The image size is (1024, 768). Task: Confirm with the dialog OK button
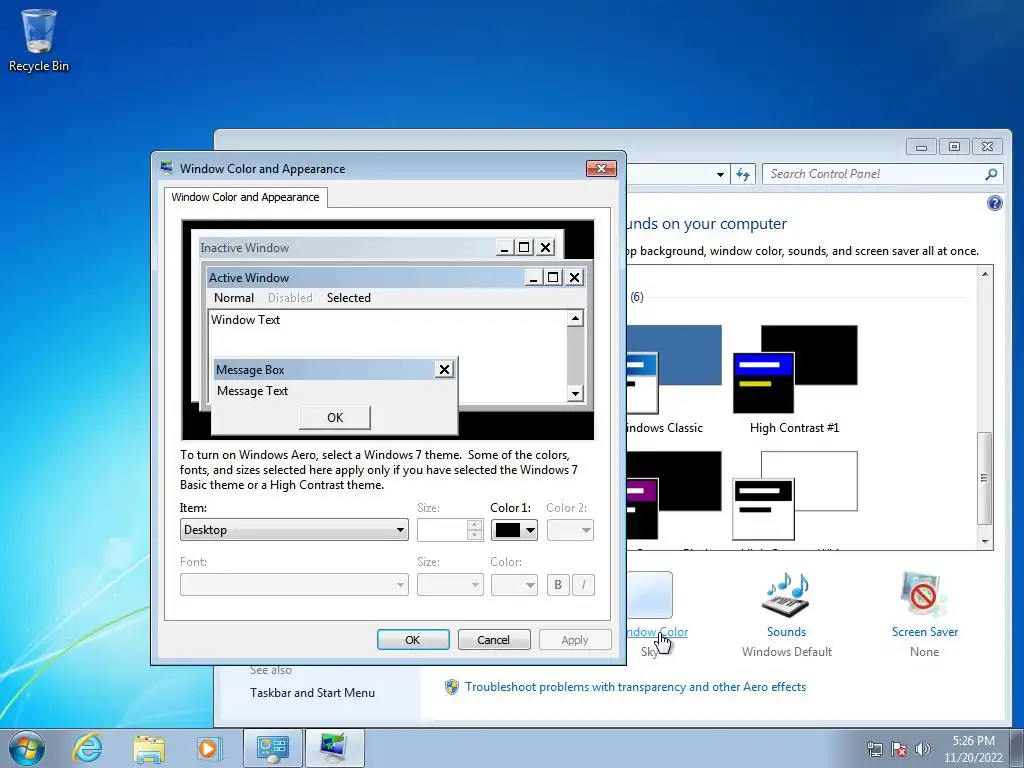pos(413,640)
